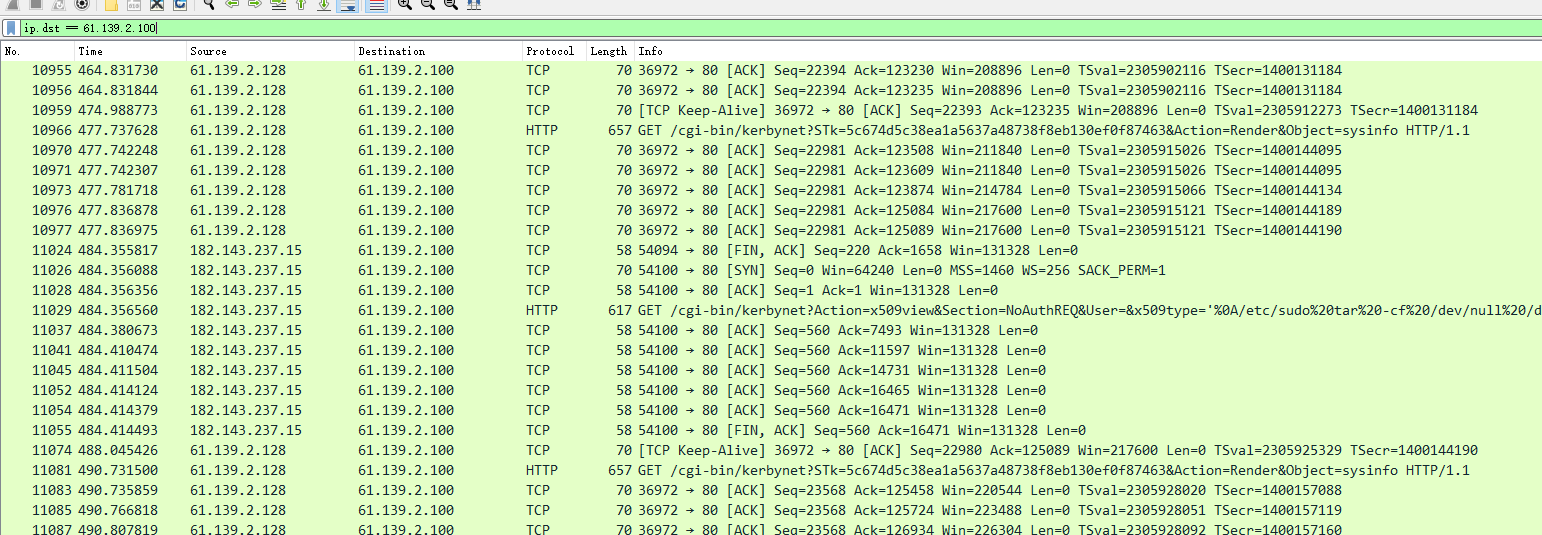This screenshot has height=535, width=1542.
Task: Zoom in on packet list text
Action: point(404,4)
